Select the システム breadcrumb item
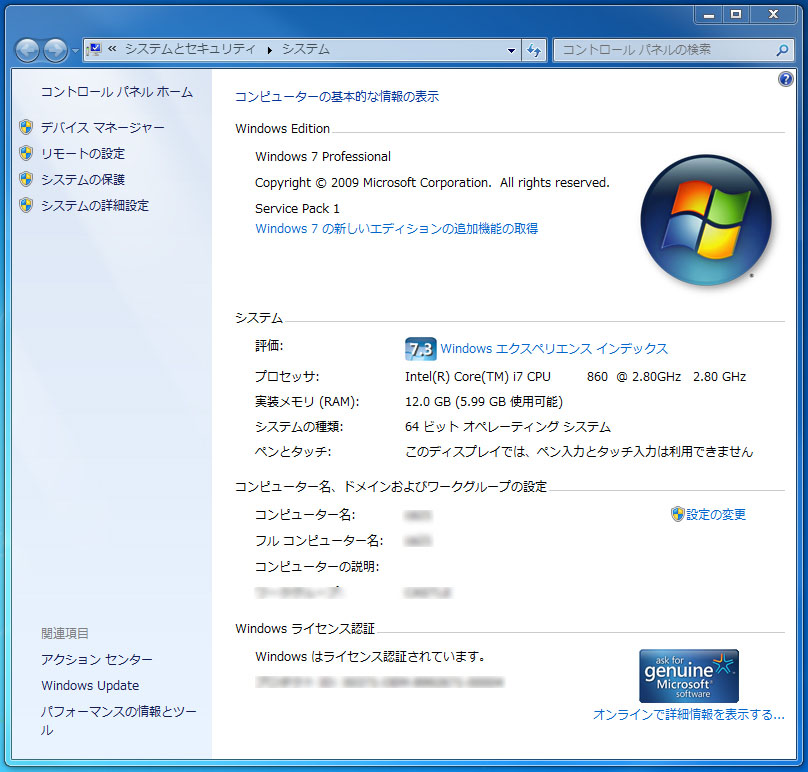Image resolution: width=808 pixels, height=772 pixels. click(x=305, y=49)
